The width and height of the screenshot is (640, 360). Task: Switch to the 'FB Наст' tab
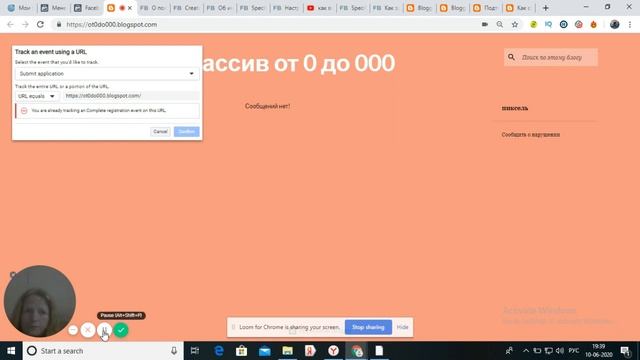[x=286, y=8]
